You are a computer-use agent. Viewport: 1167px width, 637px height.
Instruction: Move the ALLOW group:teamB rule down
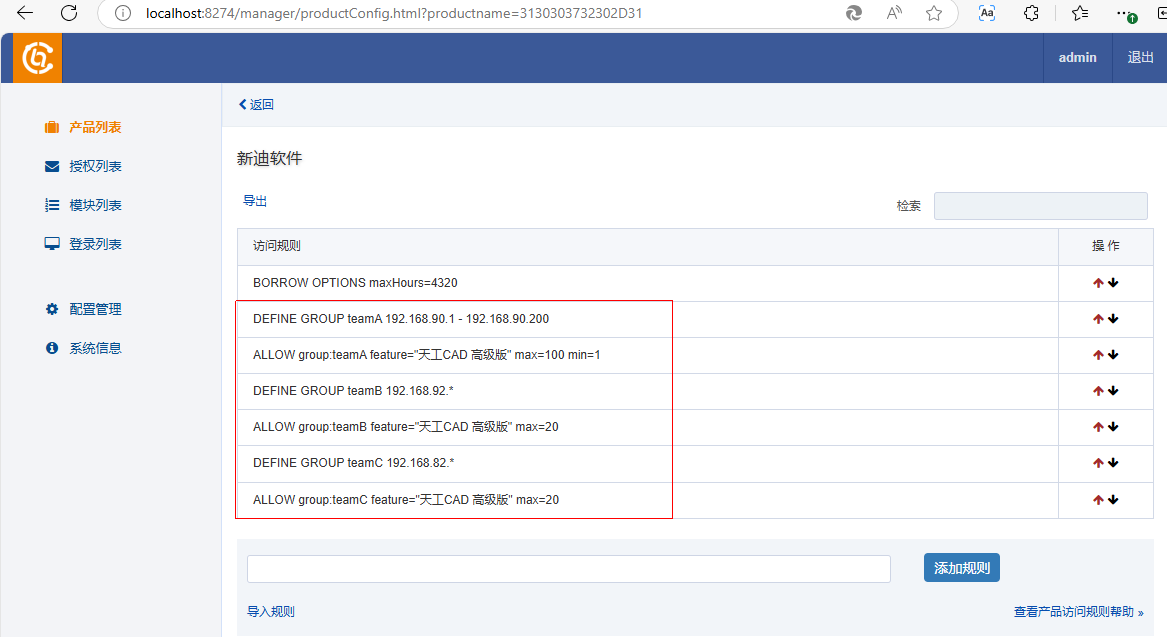pyautogui.click(x=1113, y=427)
